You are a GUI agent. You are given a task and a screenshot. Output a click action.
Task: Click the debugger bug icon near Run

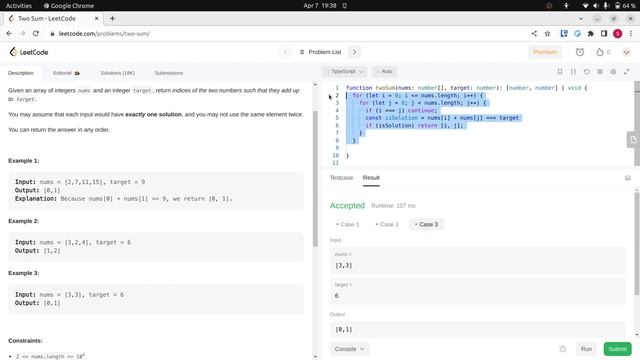click(562, 349)
